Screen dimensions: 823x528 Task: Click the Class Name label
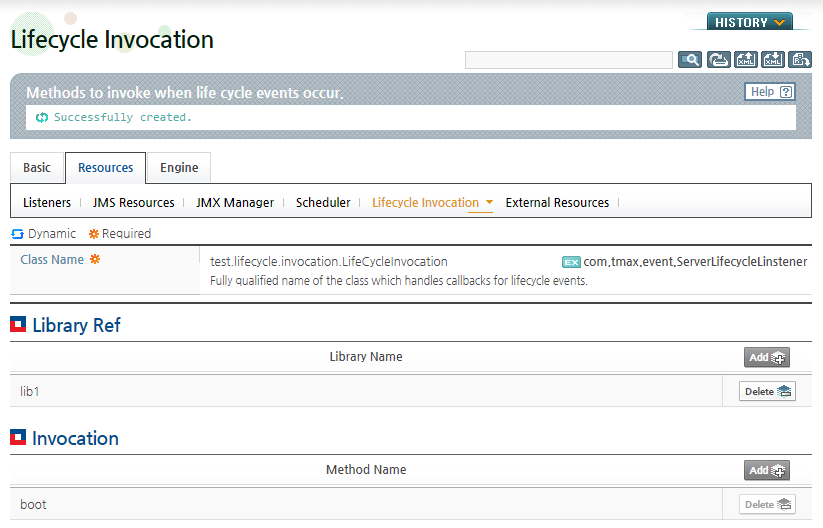52,259
